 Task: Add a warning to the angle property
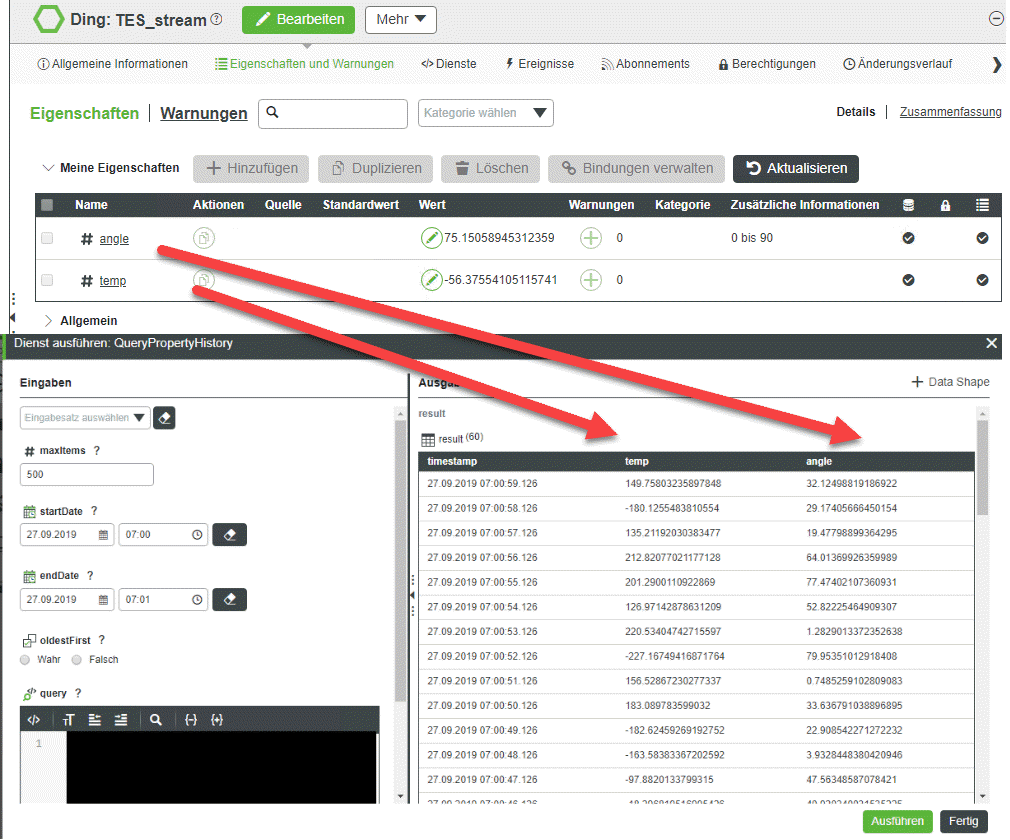(x=590, y=238)
